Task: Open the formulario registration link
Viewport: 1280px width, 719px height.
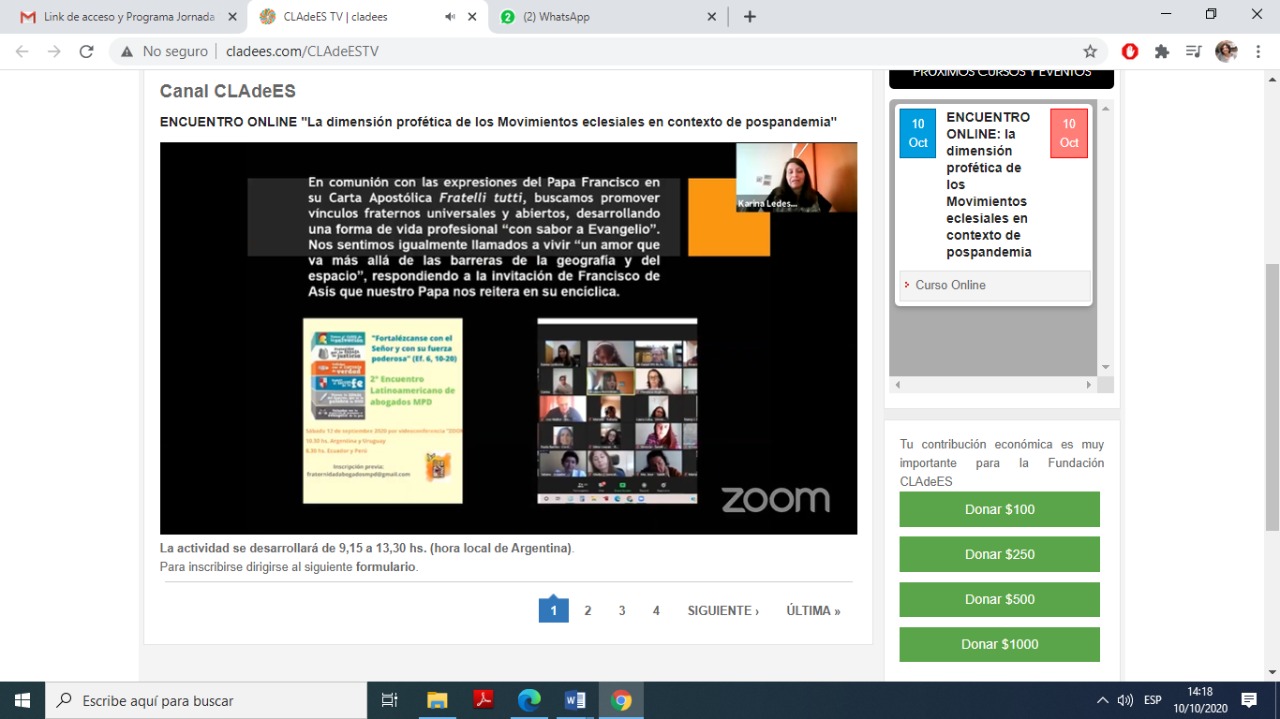Action: pos(386,567)
